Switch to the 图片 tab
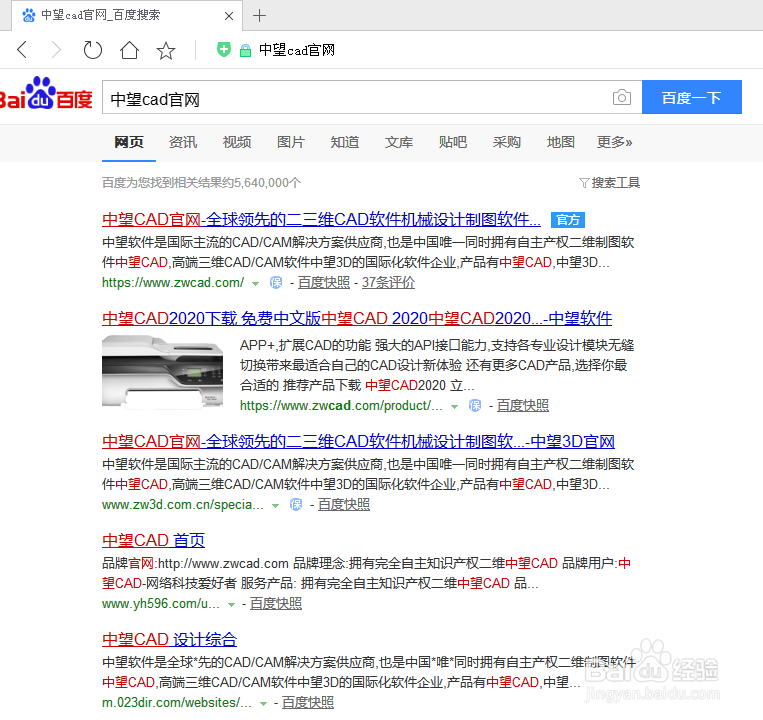The image size is (763, 720). [x=291, y=142]
